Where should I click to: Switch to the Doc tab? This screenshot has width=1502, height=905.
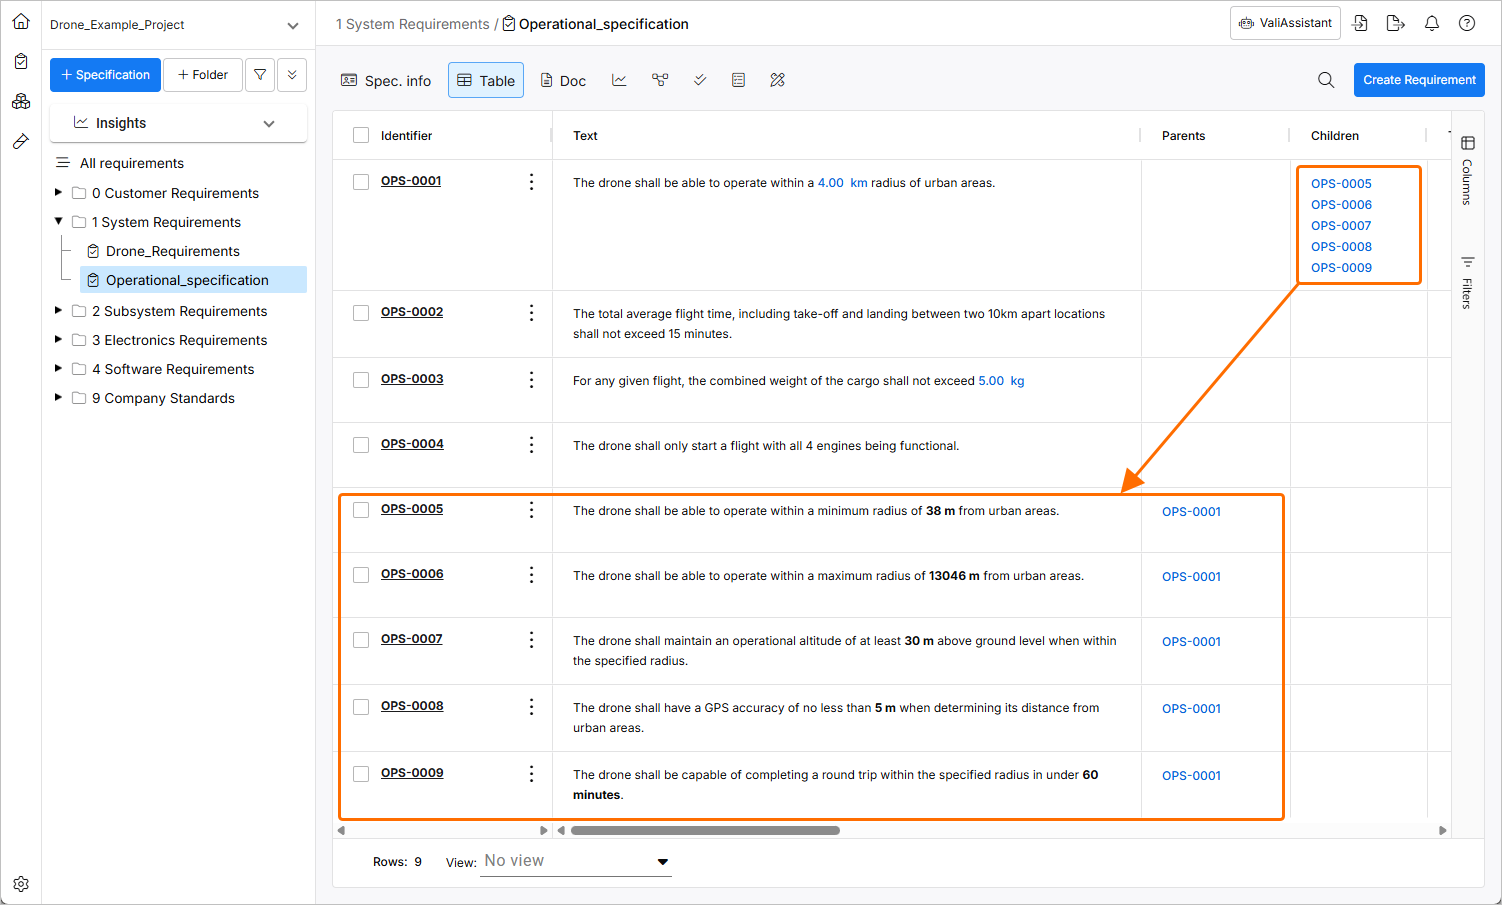tap(563, 80)
